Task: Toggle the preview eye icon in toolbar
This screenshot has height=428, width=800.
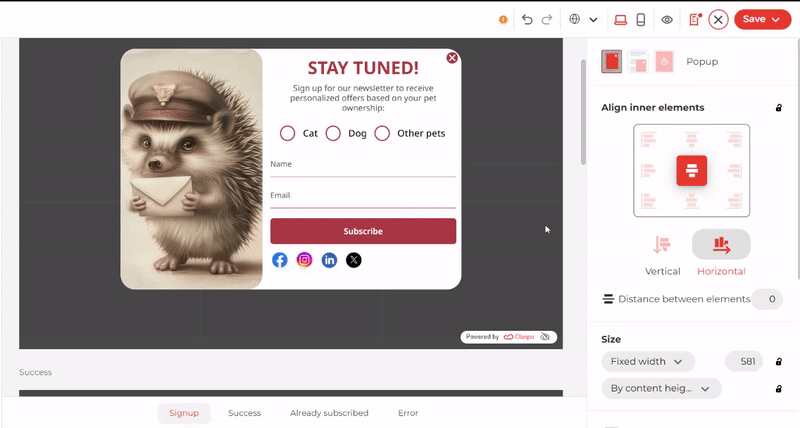Action: (x=667, y=19)
